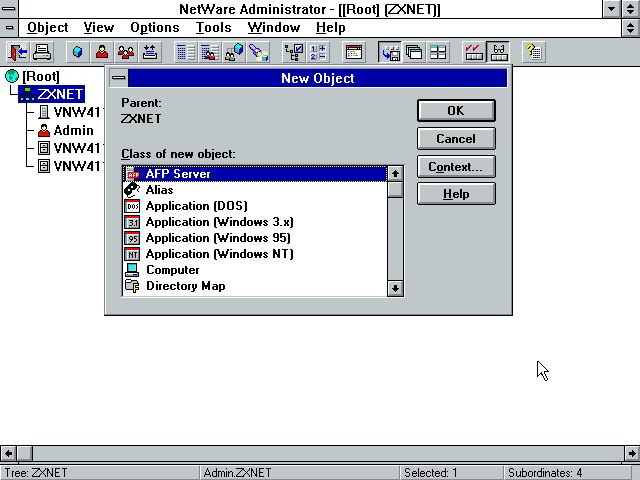Select Application (Windows 95) entry
The image size is (640, 480).
tap(255, 238)
